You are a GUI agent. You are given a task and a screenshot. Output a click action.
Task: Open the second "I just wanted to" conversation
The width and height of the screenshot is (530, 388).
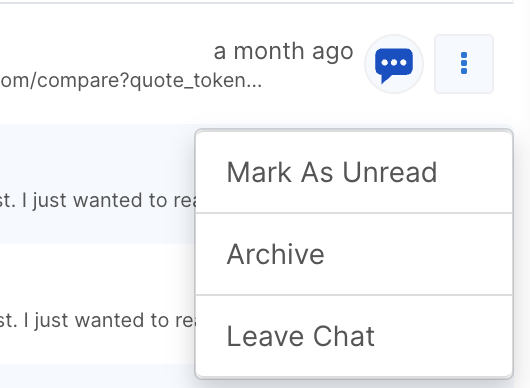pos(98,320)
